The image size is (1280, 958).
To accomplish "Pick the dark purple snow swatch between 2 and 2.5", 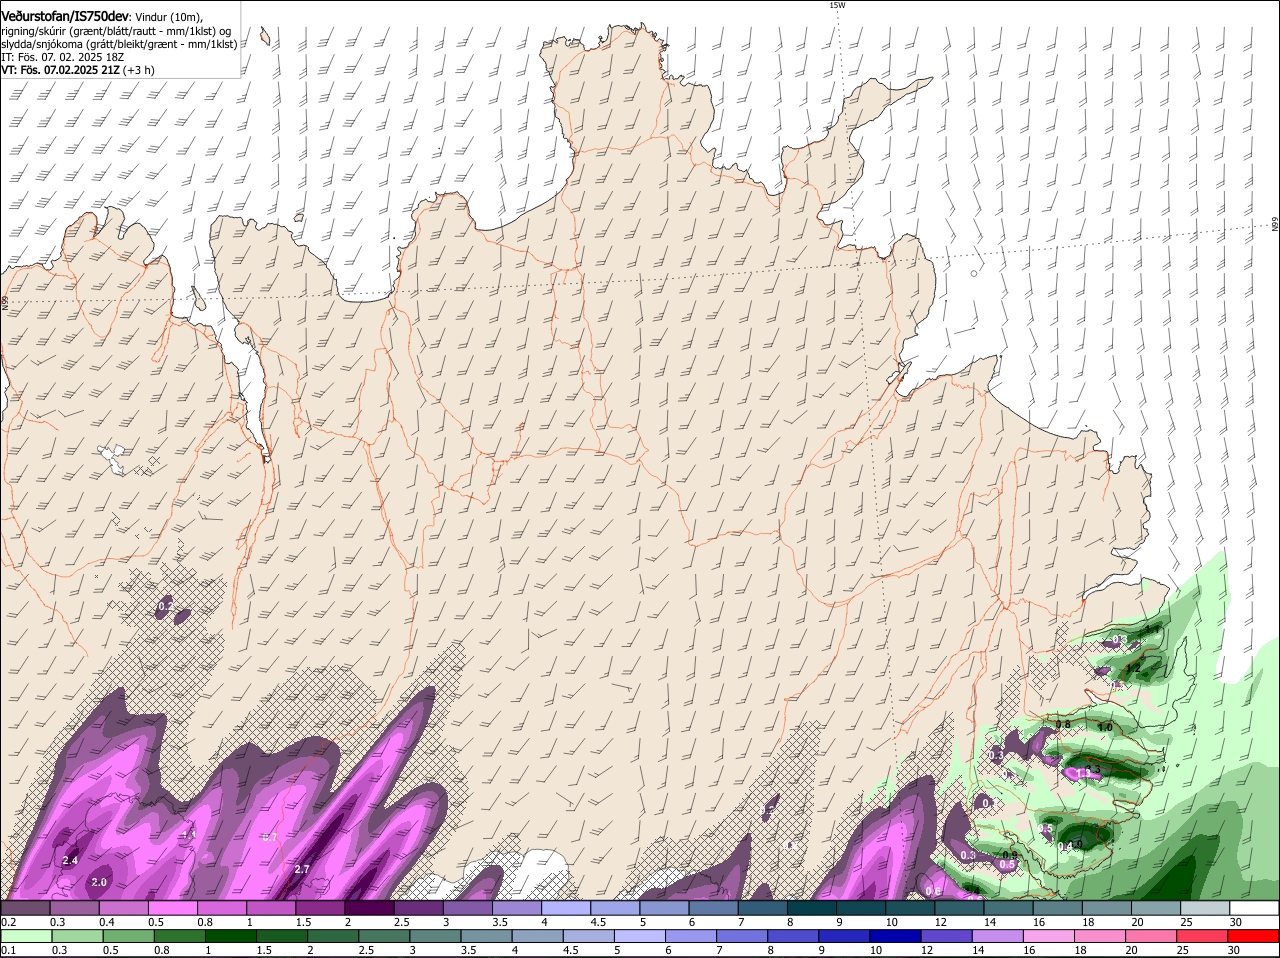I will click(x=369, y=908).
